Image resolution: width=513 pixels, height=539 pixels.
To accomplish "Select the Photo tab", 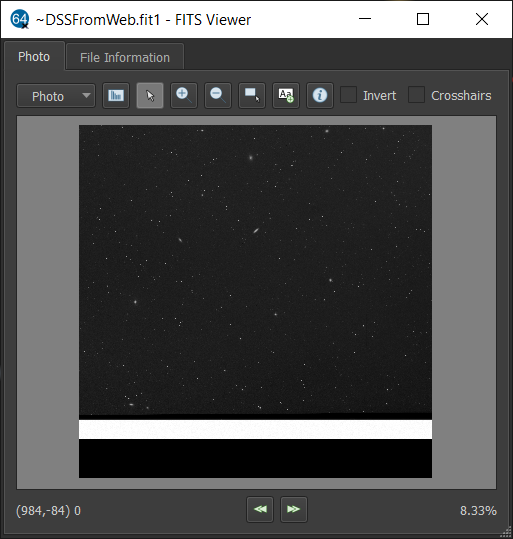I will (x=34, y=57).
